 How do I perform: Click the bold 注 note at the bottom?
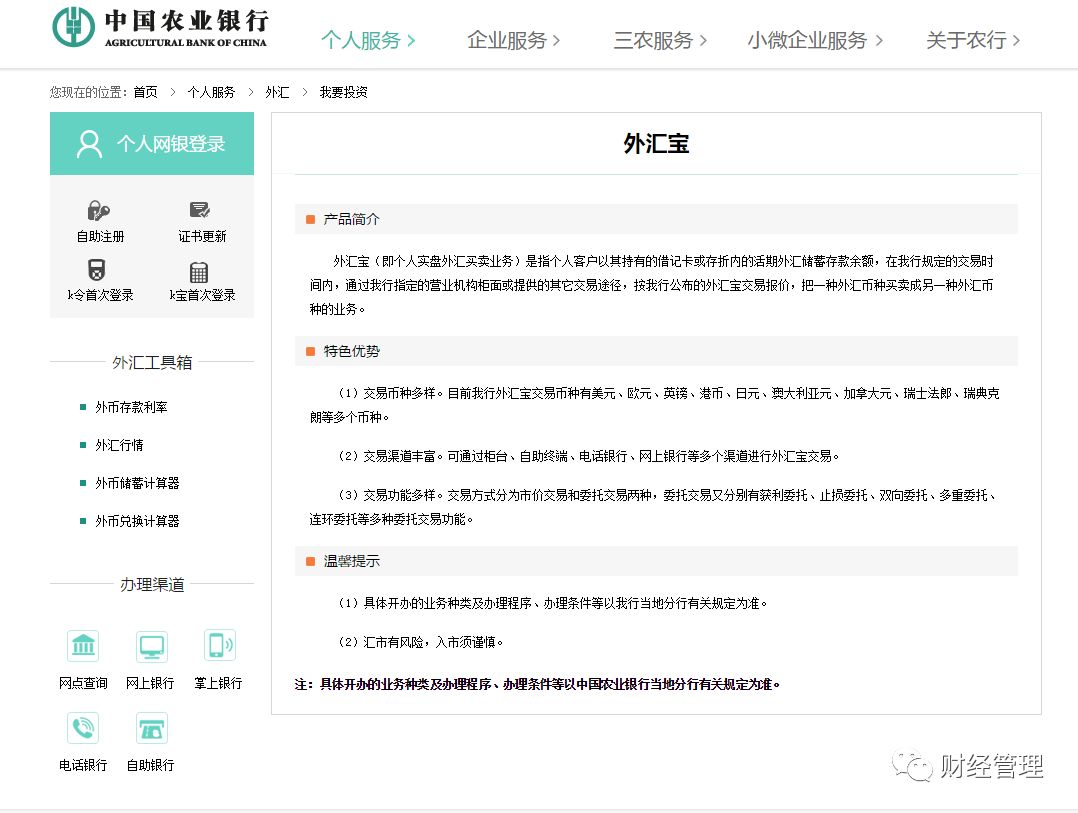click(537, 684)
